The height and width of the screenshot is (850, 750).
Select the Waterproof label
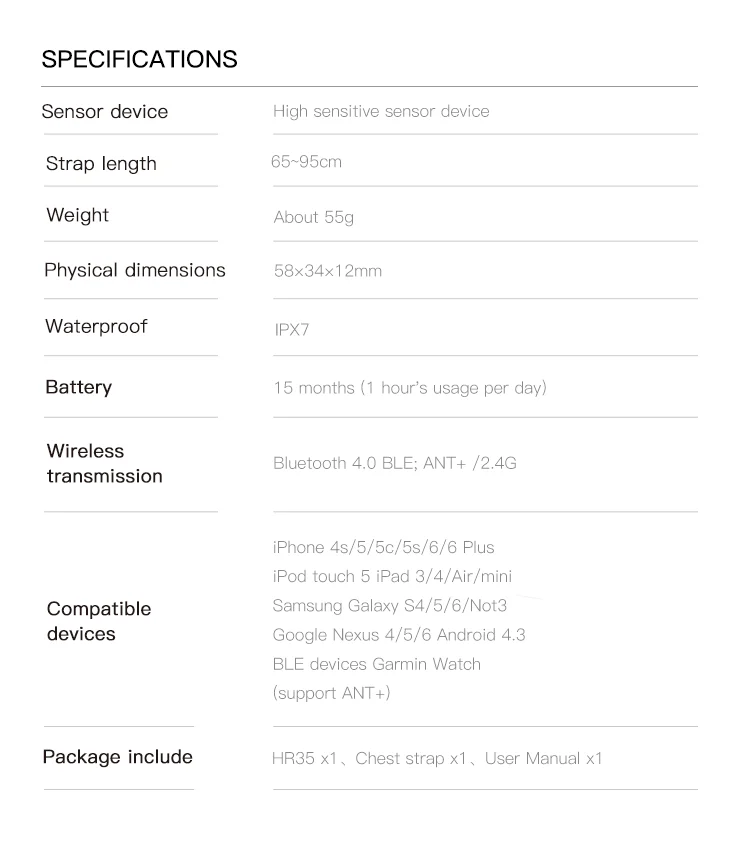[96, 326]
